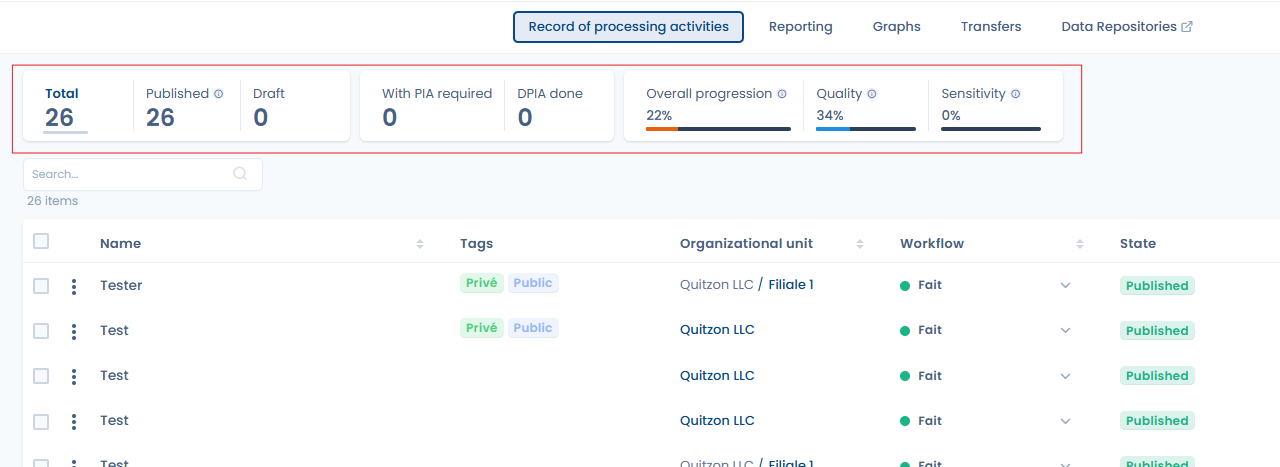
Task: Open the three-dot menu for Tester row
Action: tap(74, 287)
